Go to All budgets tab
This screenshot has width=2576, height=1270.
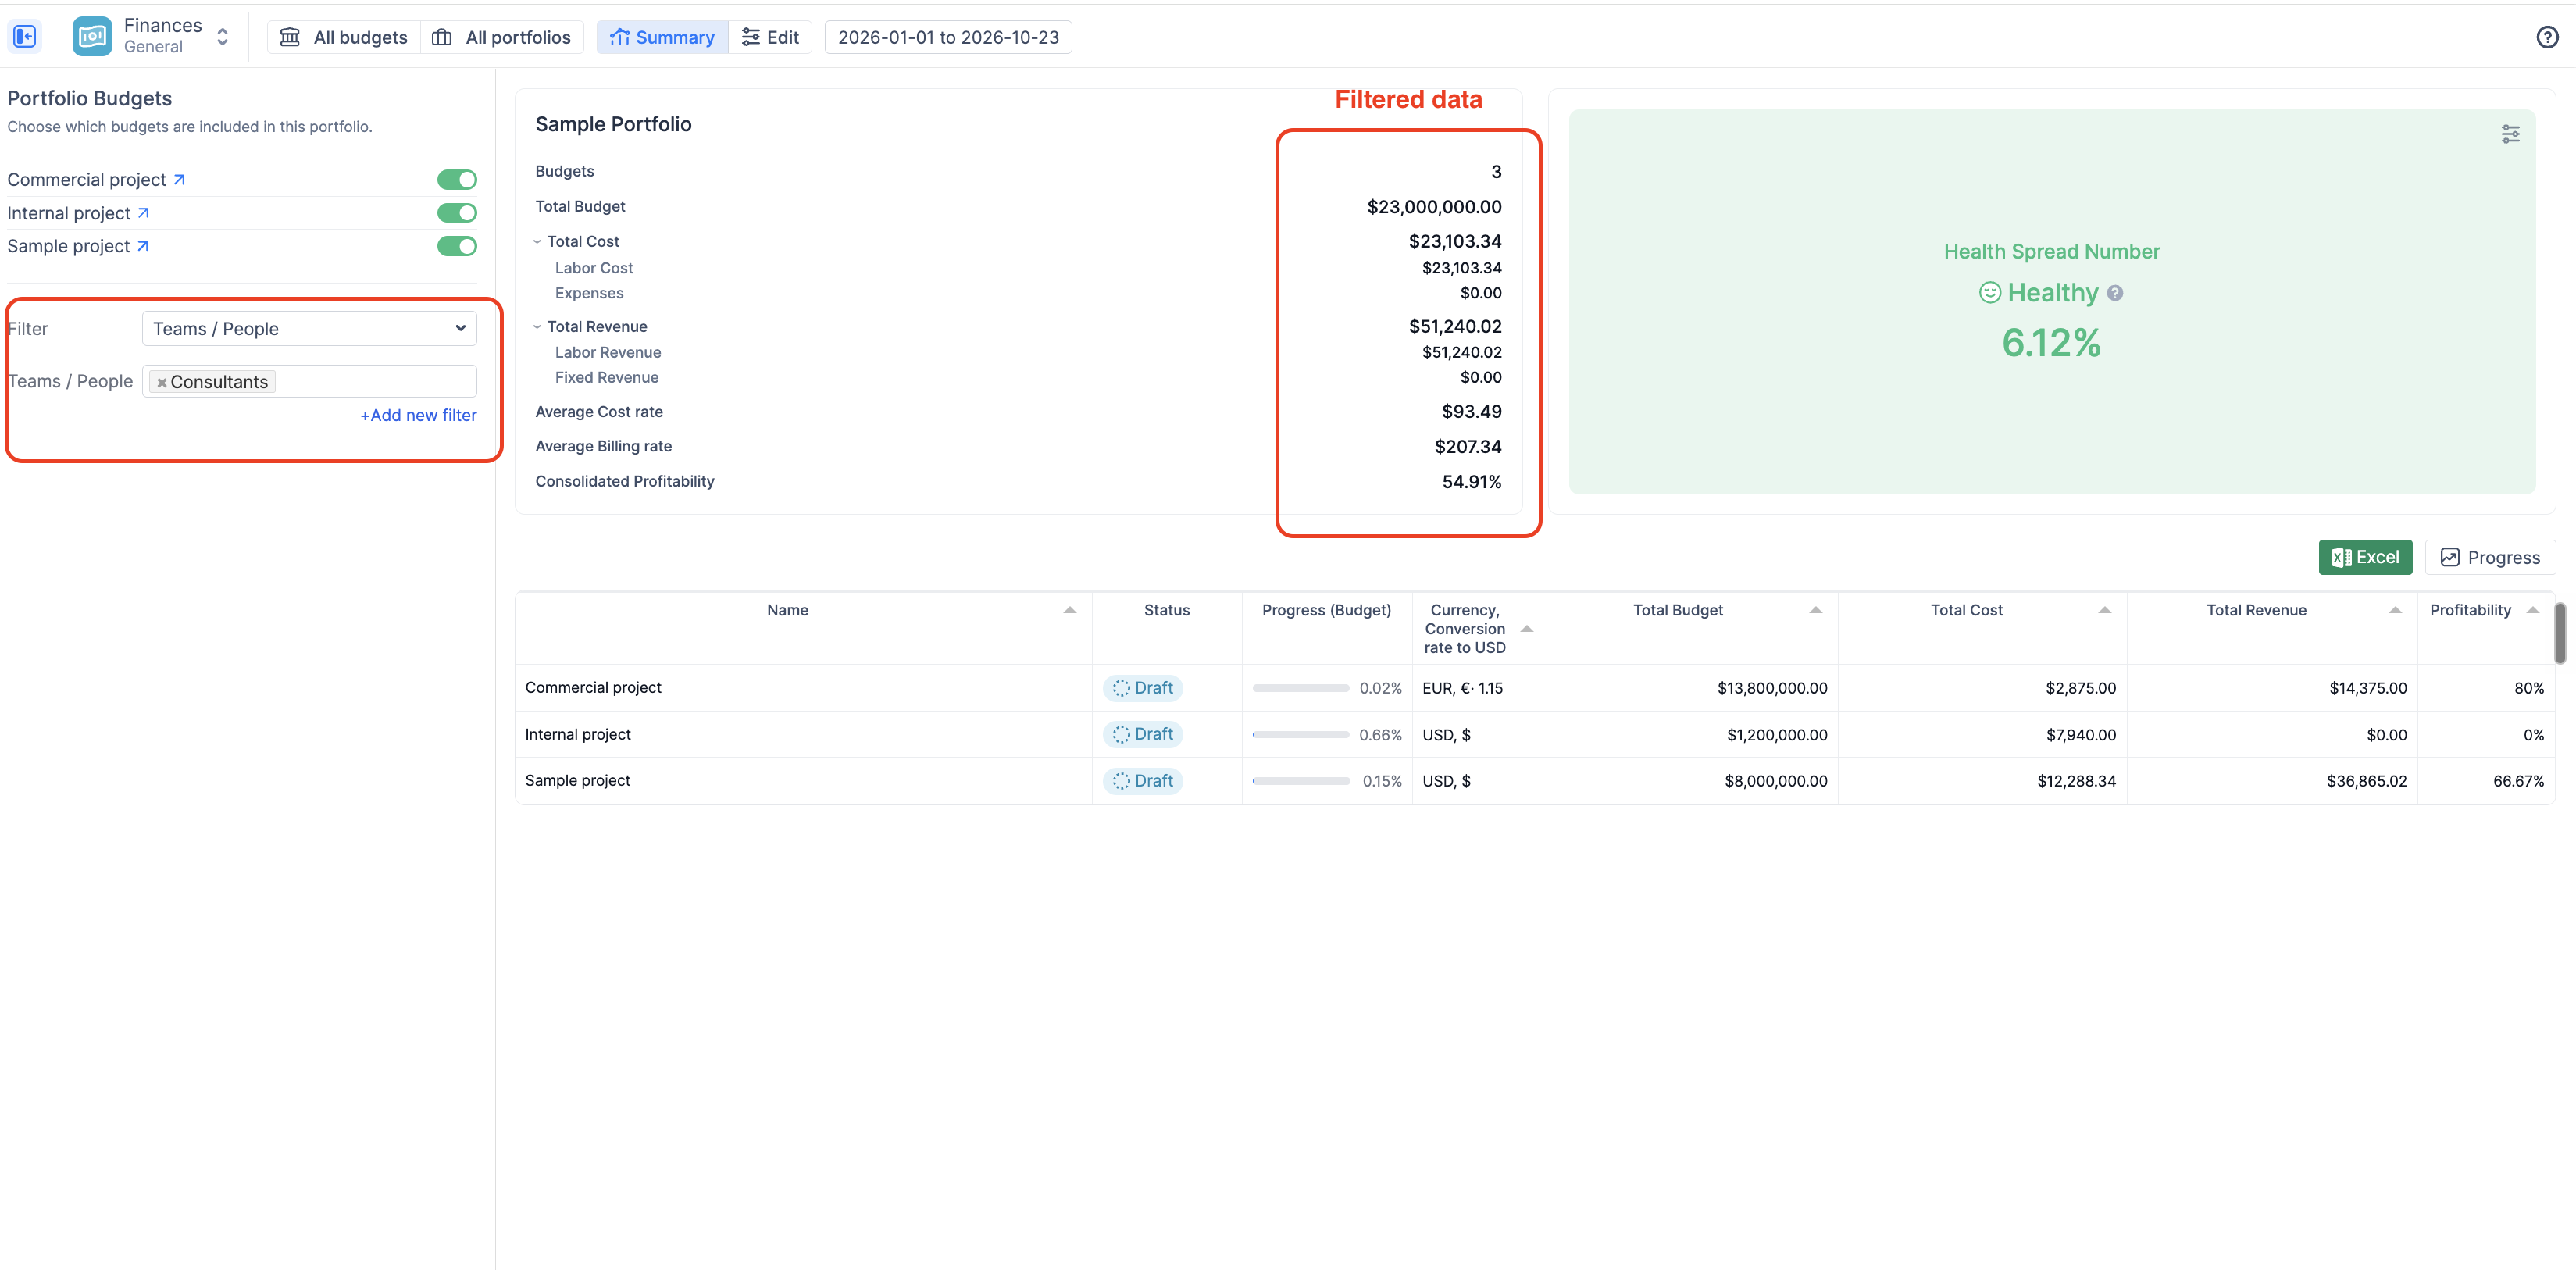click(x=344, y=37)
